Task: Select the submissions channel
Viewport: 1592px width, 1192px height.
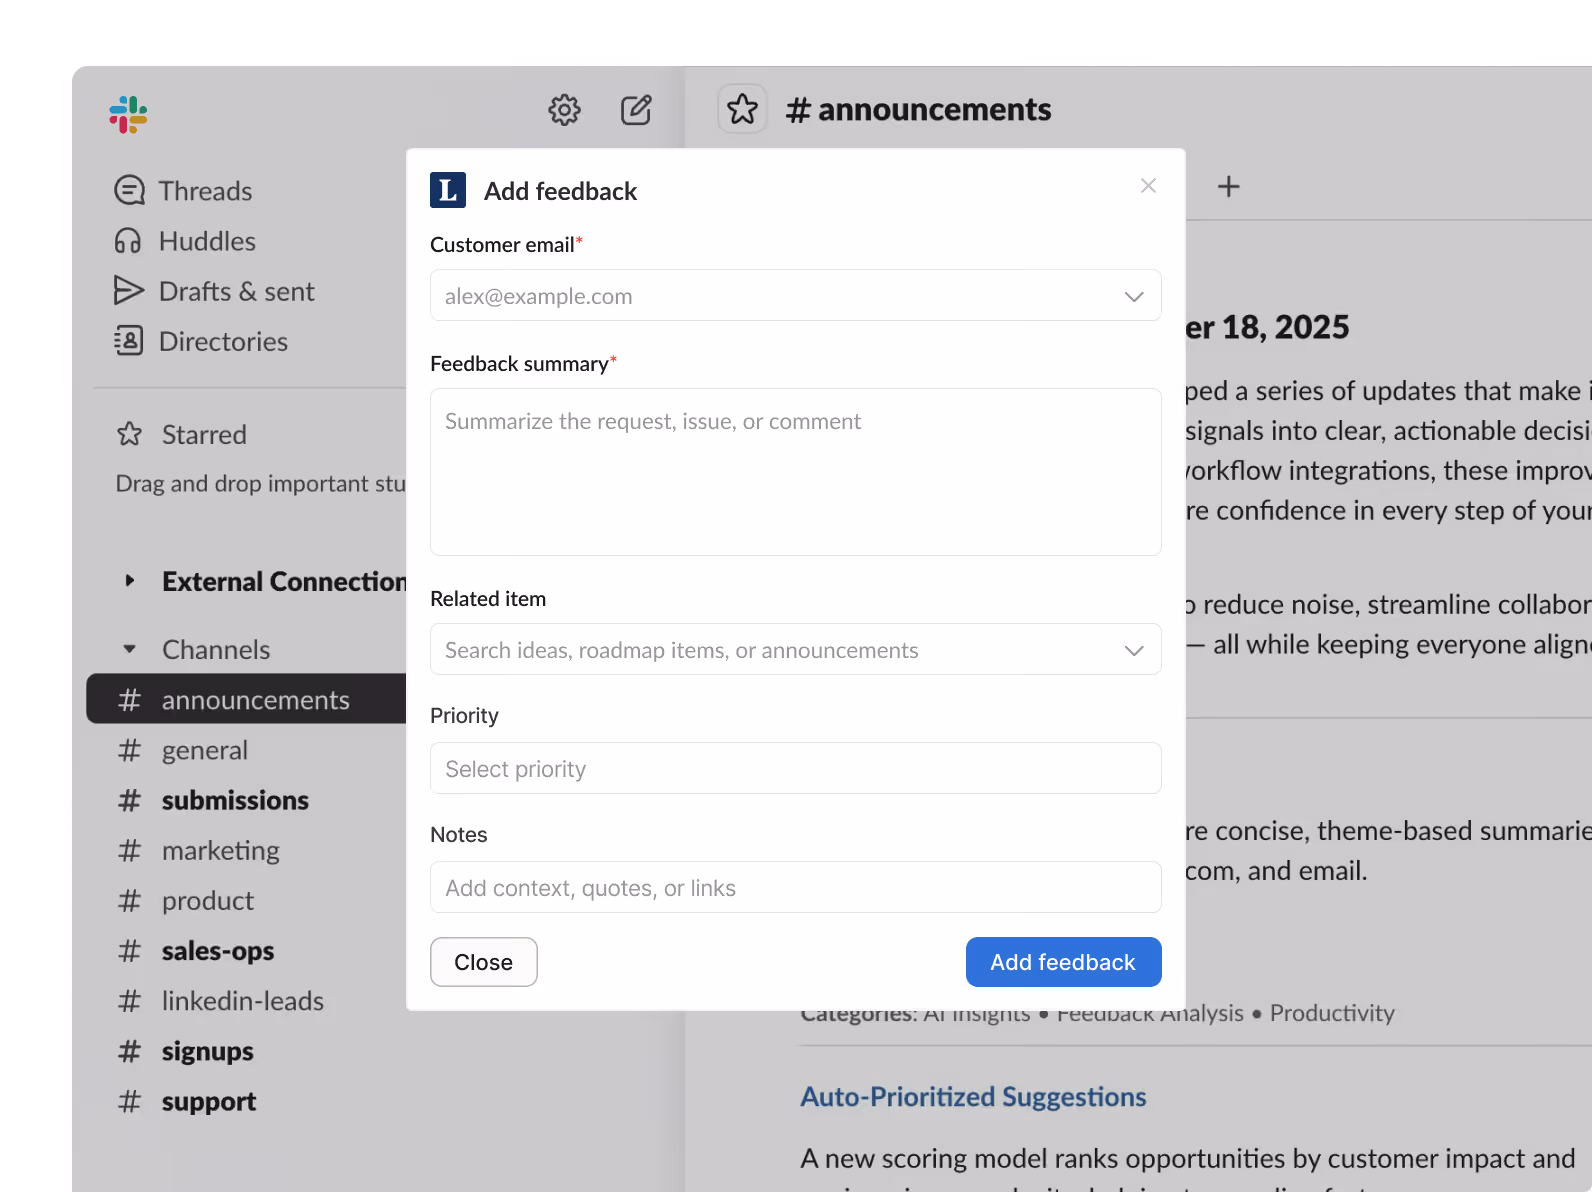Action: tap(235, 800)
